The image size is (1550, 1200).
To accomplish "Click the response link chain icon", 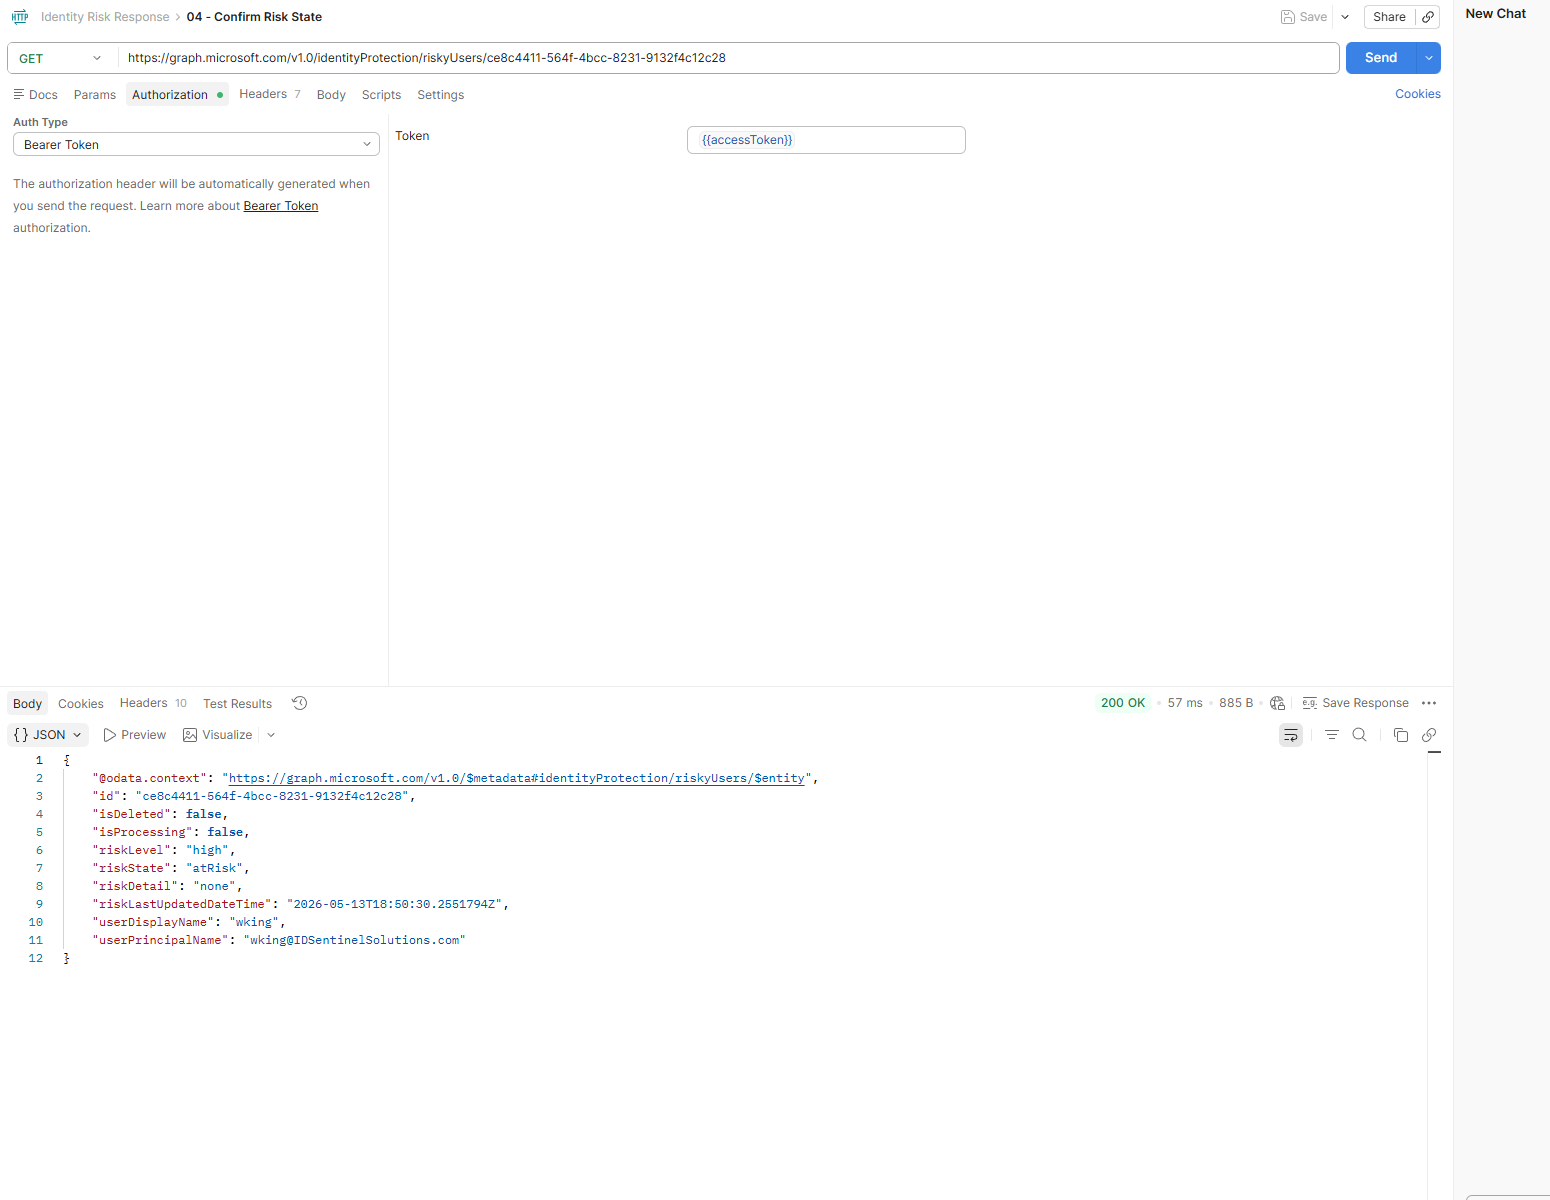I will point(1429,735).
